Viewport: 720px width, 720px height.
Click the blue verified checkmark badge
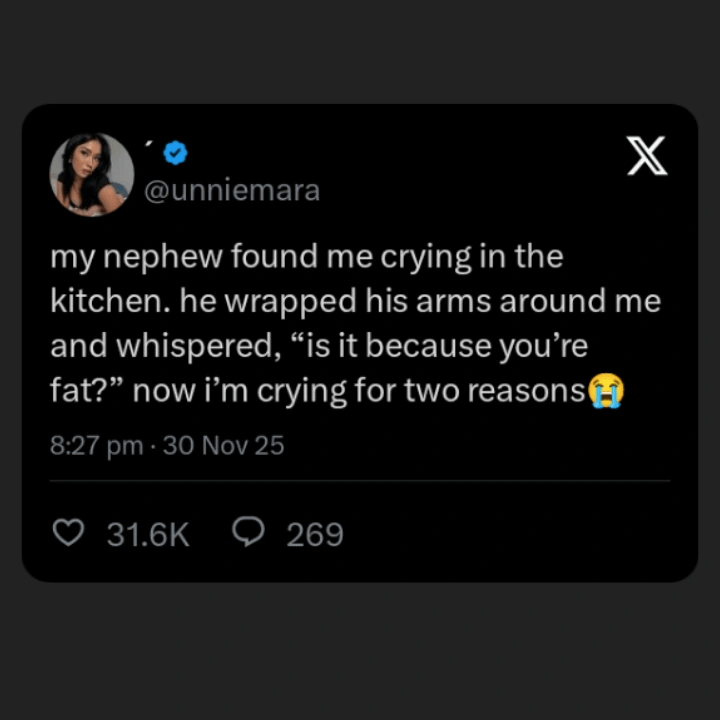(176, 153)
